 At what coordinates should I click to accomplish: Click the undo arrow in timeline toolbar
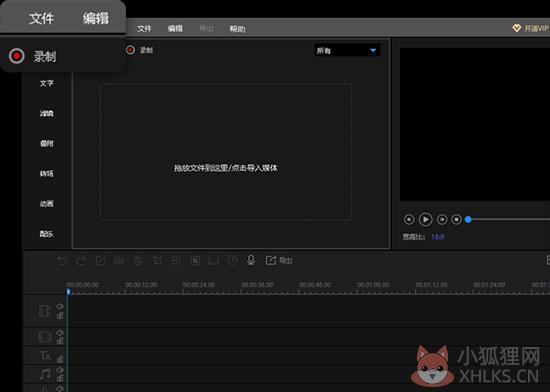[x=62, y=261]
